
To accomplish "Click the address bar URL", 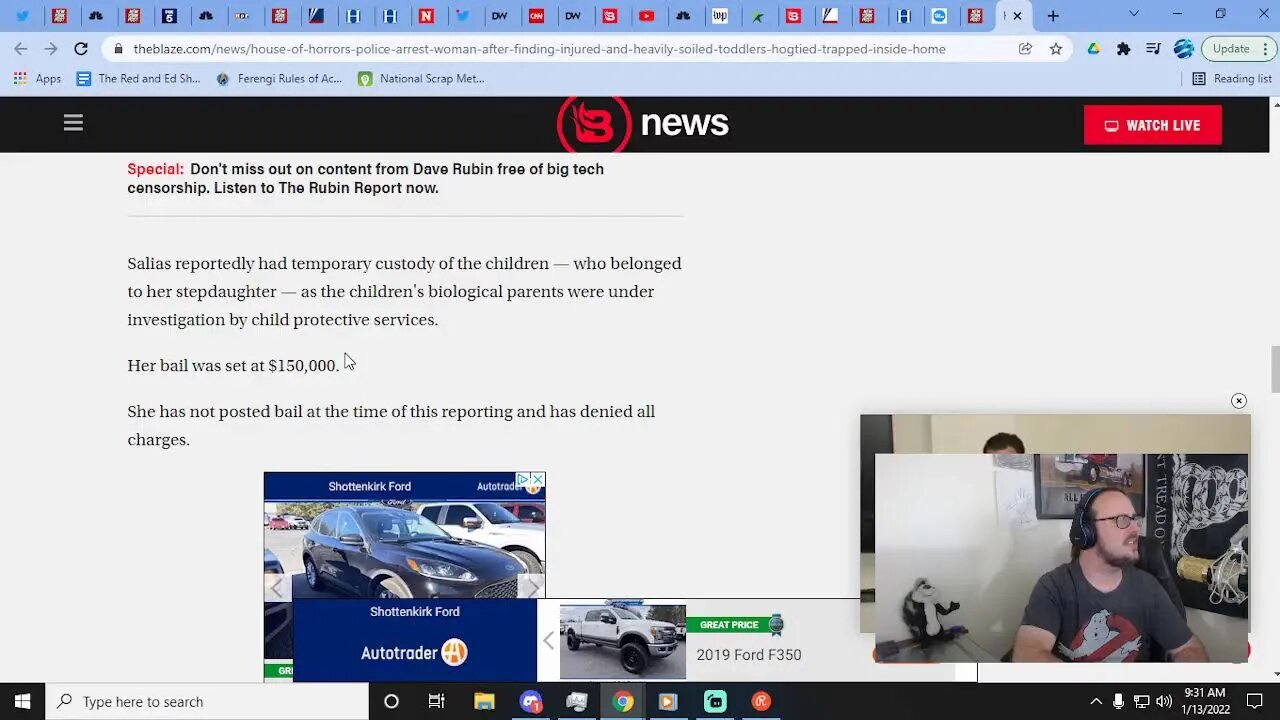I will coord(539,49).
